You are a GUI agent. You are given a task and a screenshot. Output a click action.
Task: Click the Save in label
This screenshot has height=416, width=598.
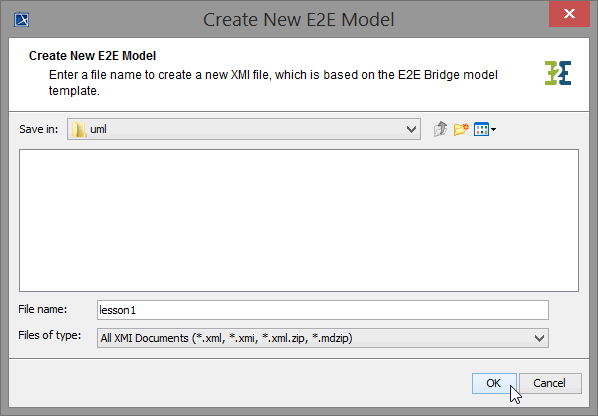point(39,129)
